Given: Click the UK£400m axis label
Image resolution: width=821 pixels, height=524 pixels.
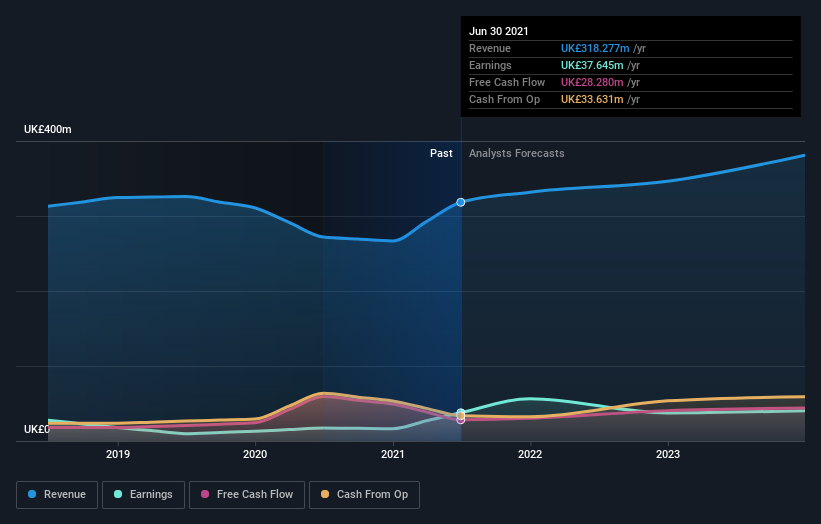Looking at the screenshot, I should tap(48, 129).
